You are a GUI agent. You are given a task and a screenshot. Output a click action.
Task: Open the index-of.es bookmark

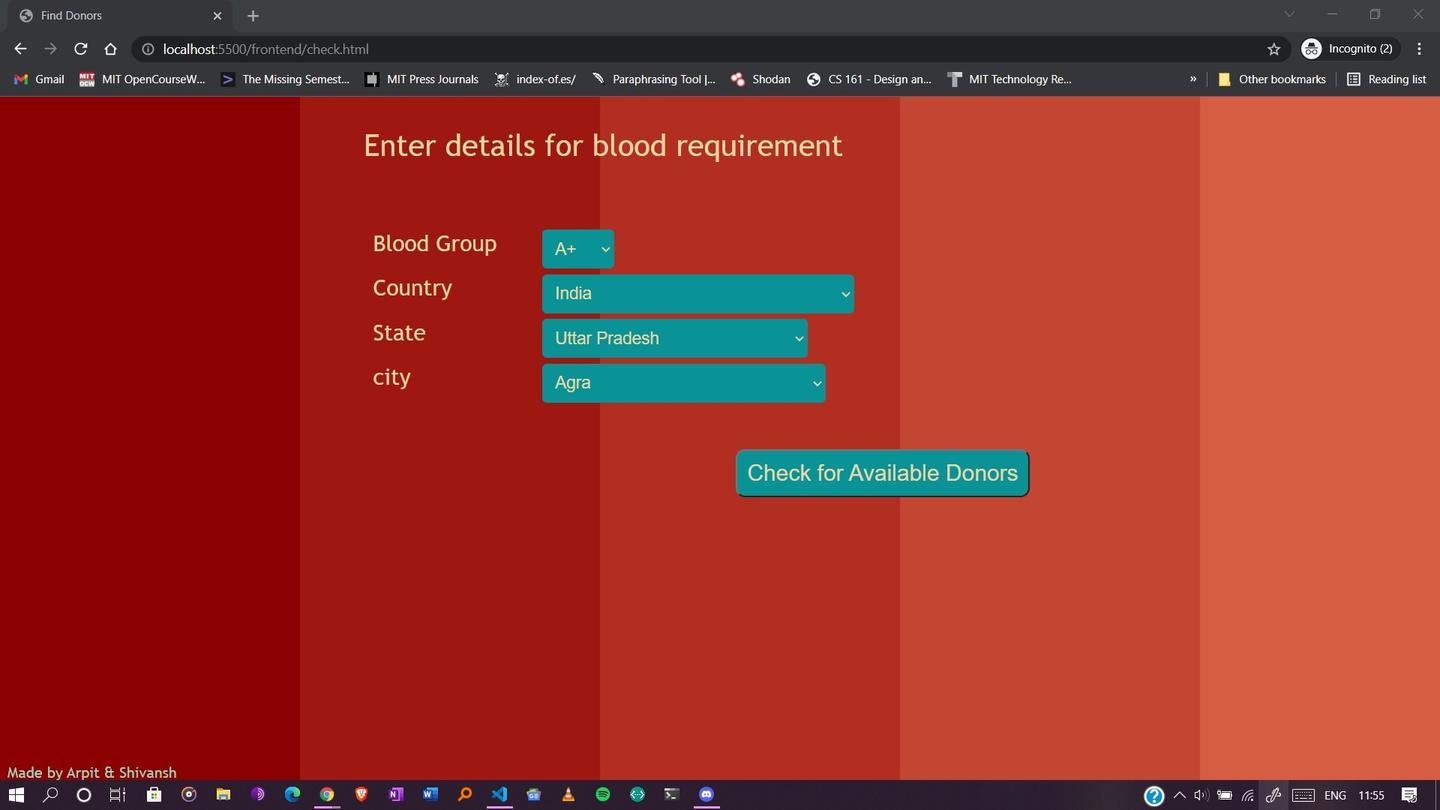pyautogui.click(x=535, y=79)
